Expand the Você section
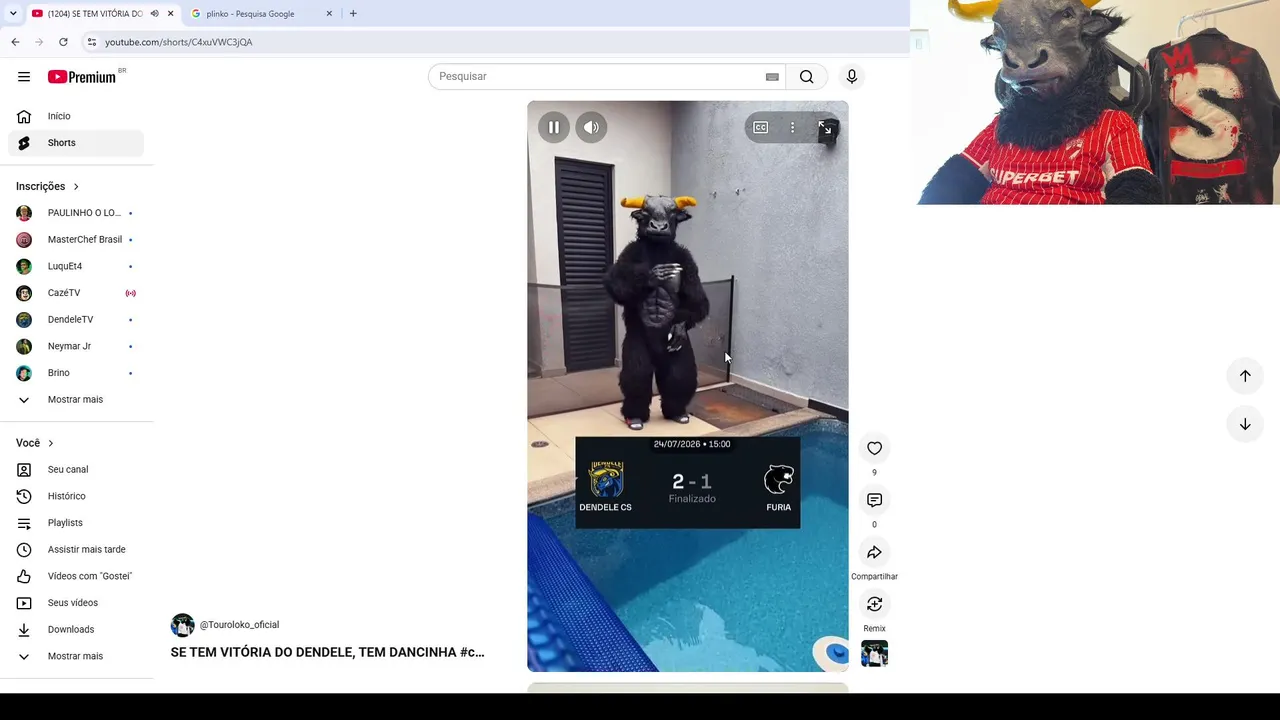This screenshot has width=1280, height=720. [35, 443]
